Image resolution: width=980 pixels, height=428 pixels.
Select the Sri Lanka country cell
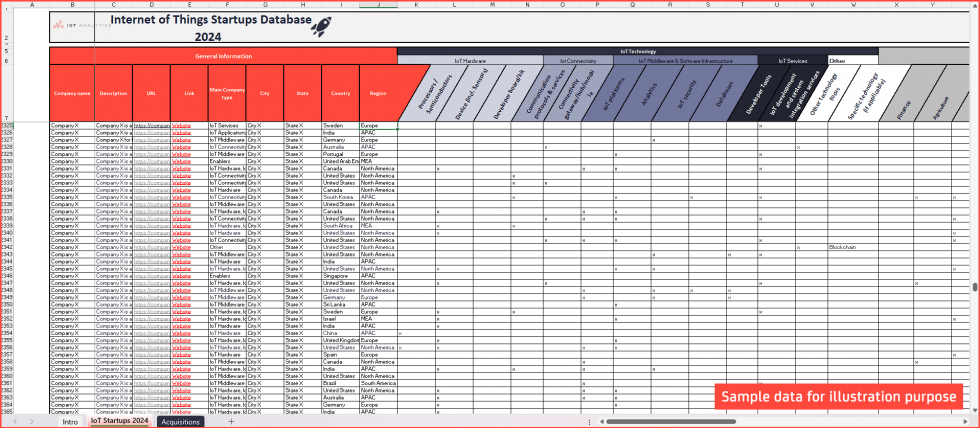[341, 304]
